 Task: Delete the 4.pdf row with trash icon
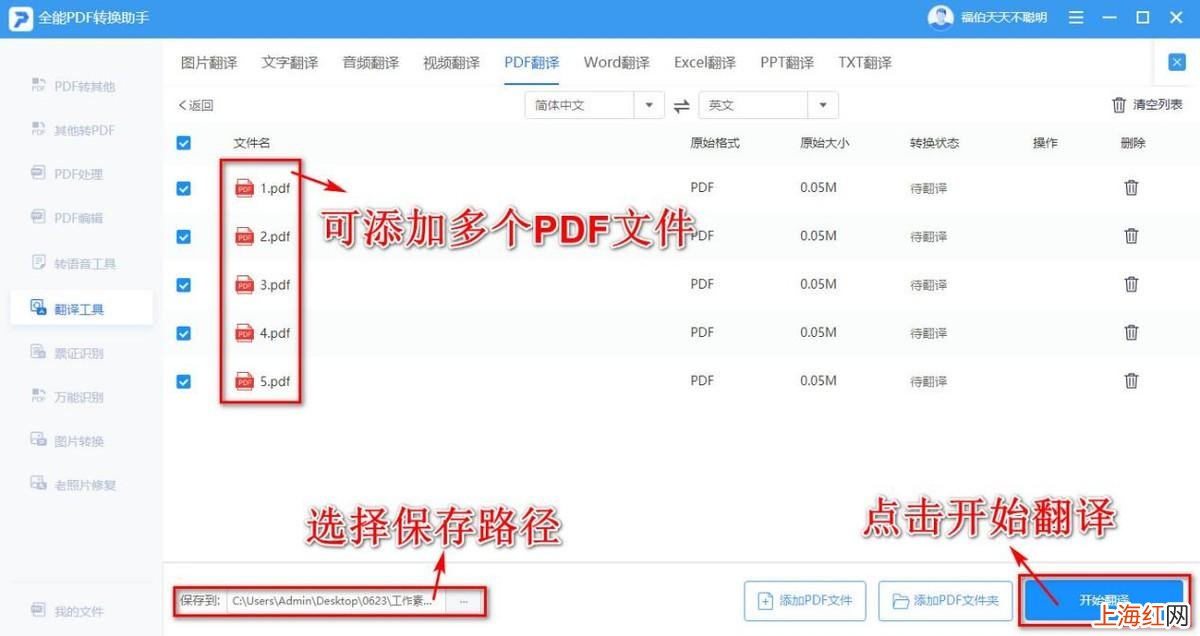coord(1131,332)
